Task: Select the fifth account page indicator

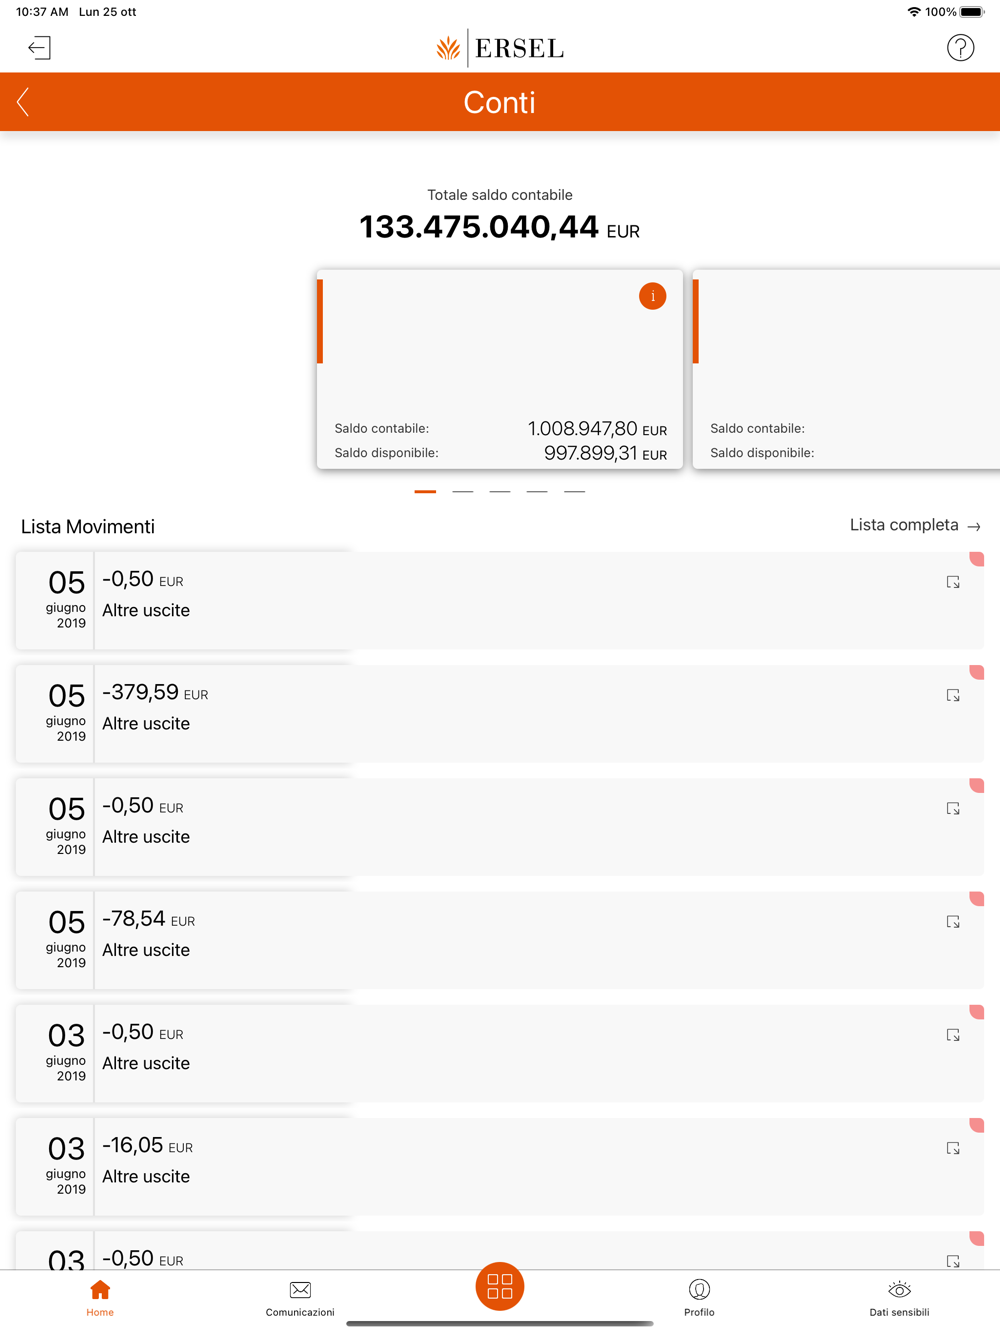Action: tap(574, 491)
